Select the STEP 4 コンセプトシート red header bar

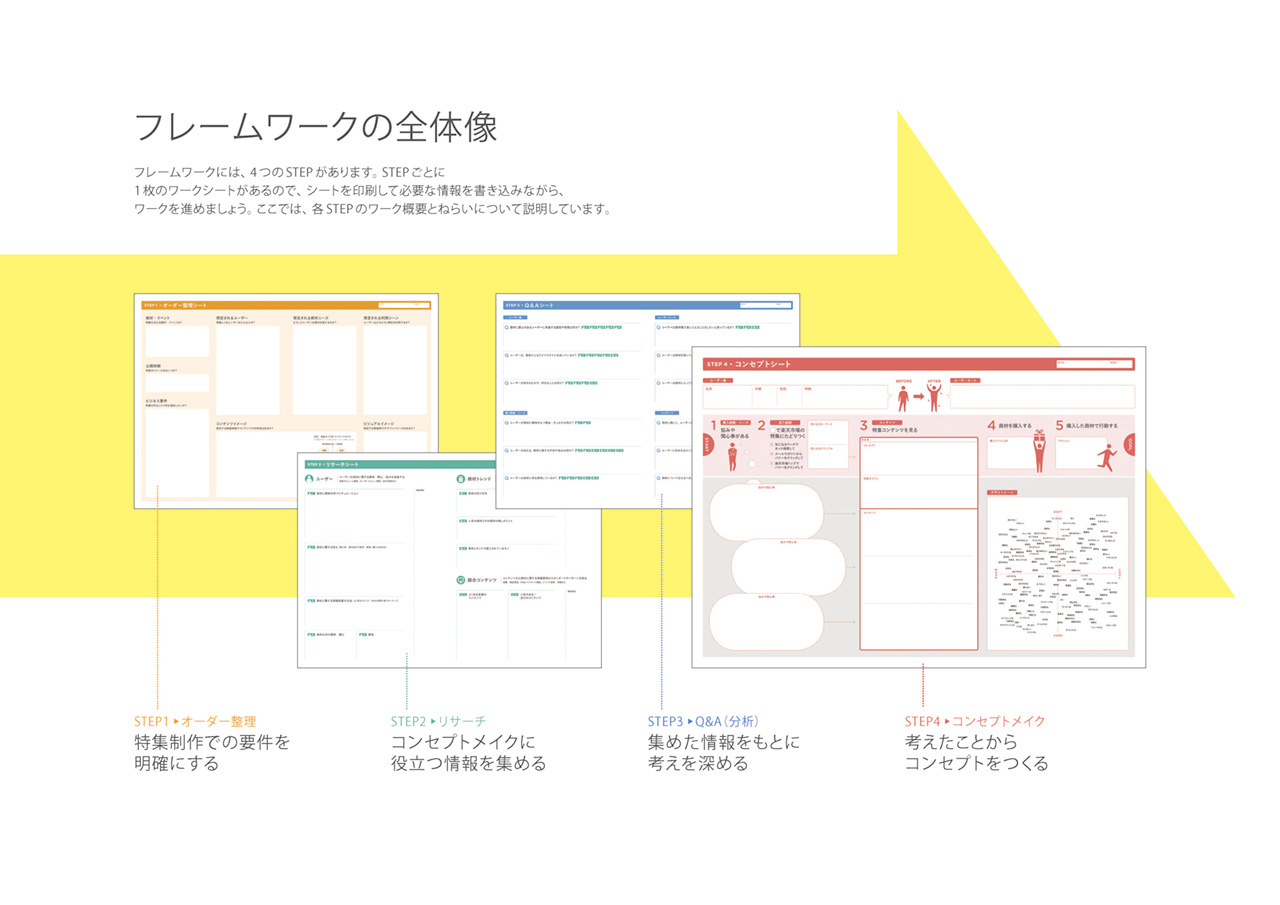click(x=918, y=365)
